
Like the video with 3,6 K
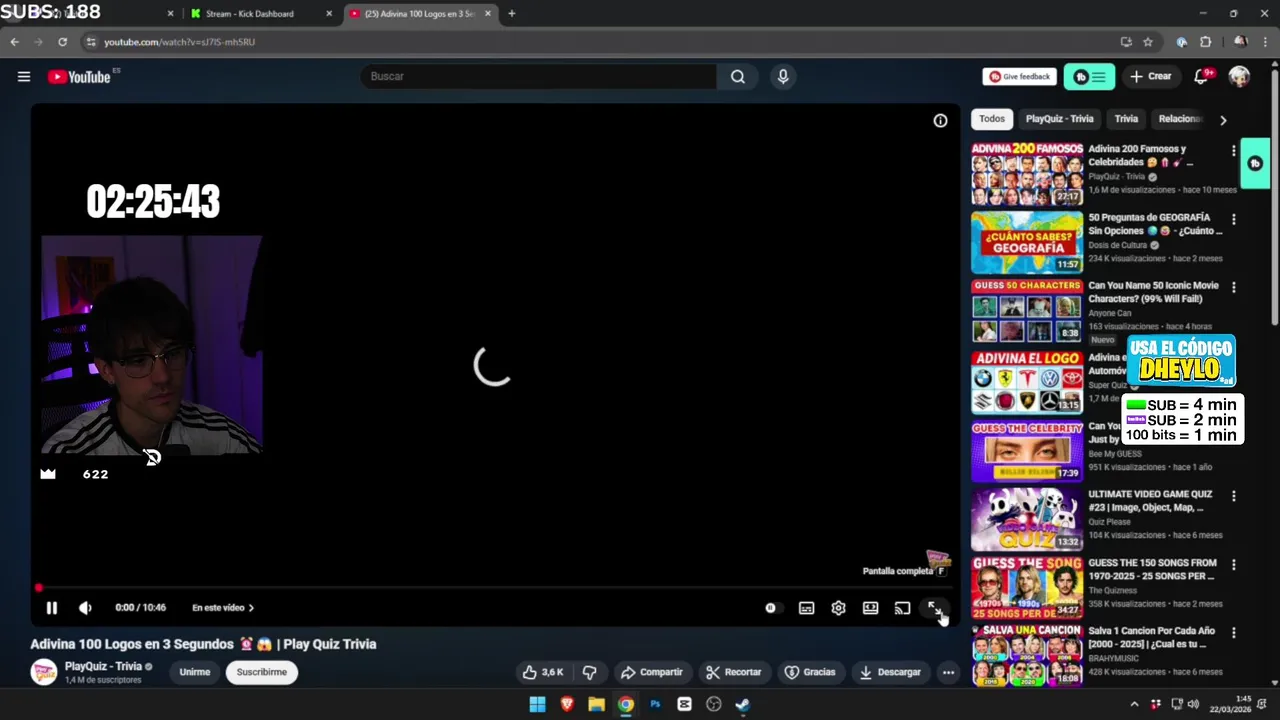[542, 672]
